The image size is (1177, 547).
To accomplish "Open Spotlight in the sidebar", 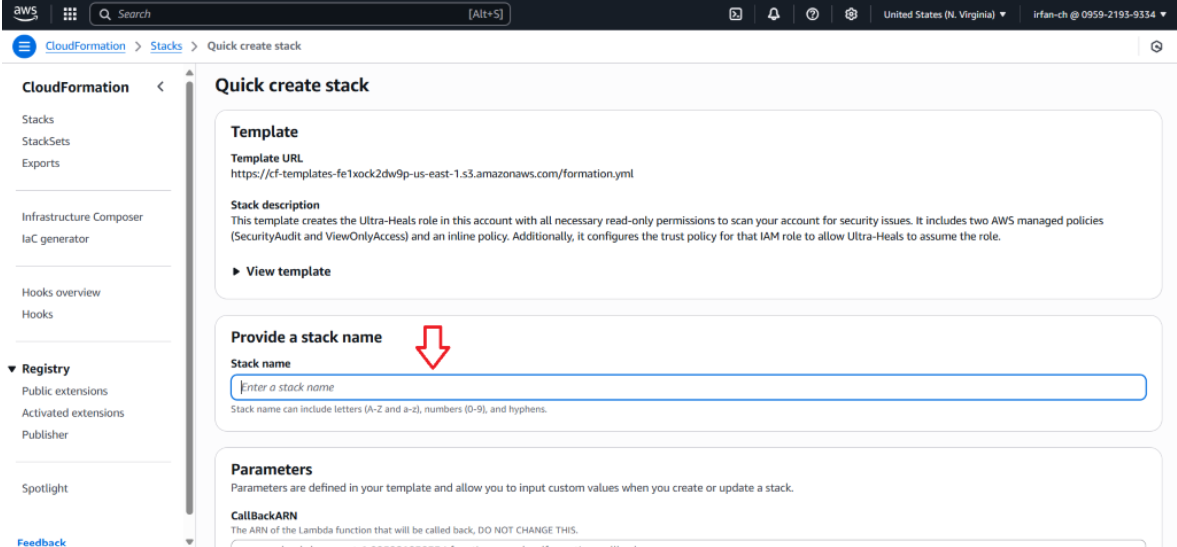I will tap(45, 488).
